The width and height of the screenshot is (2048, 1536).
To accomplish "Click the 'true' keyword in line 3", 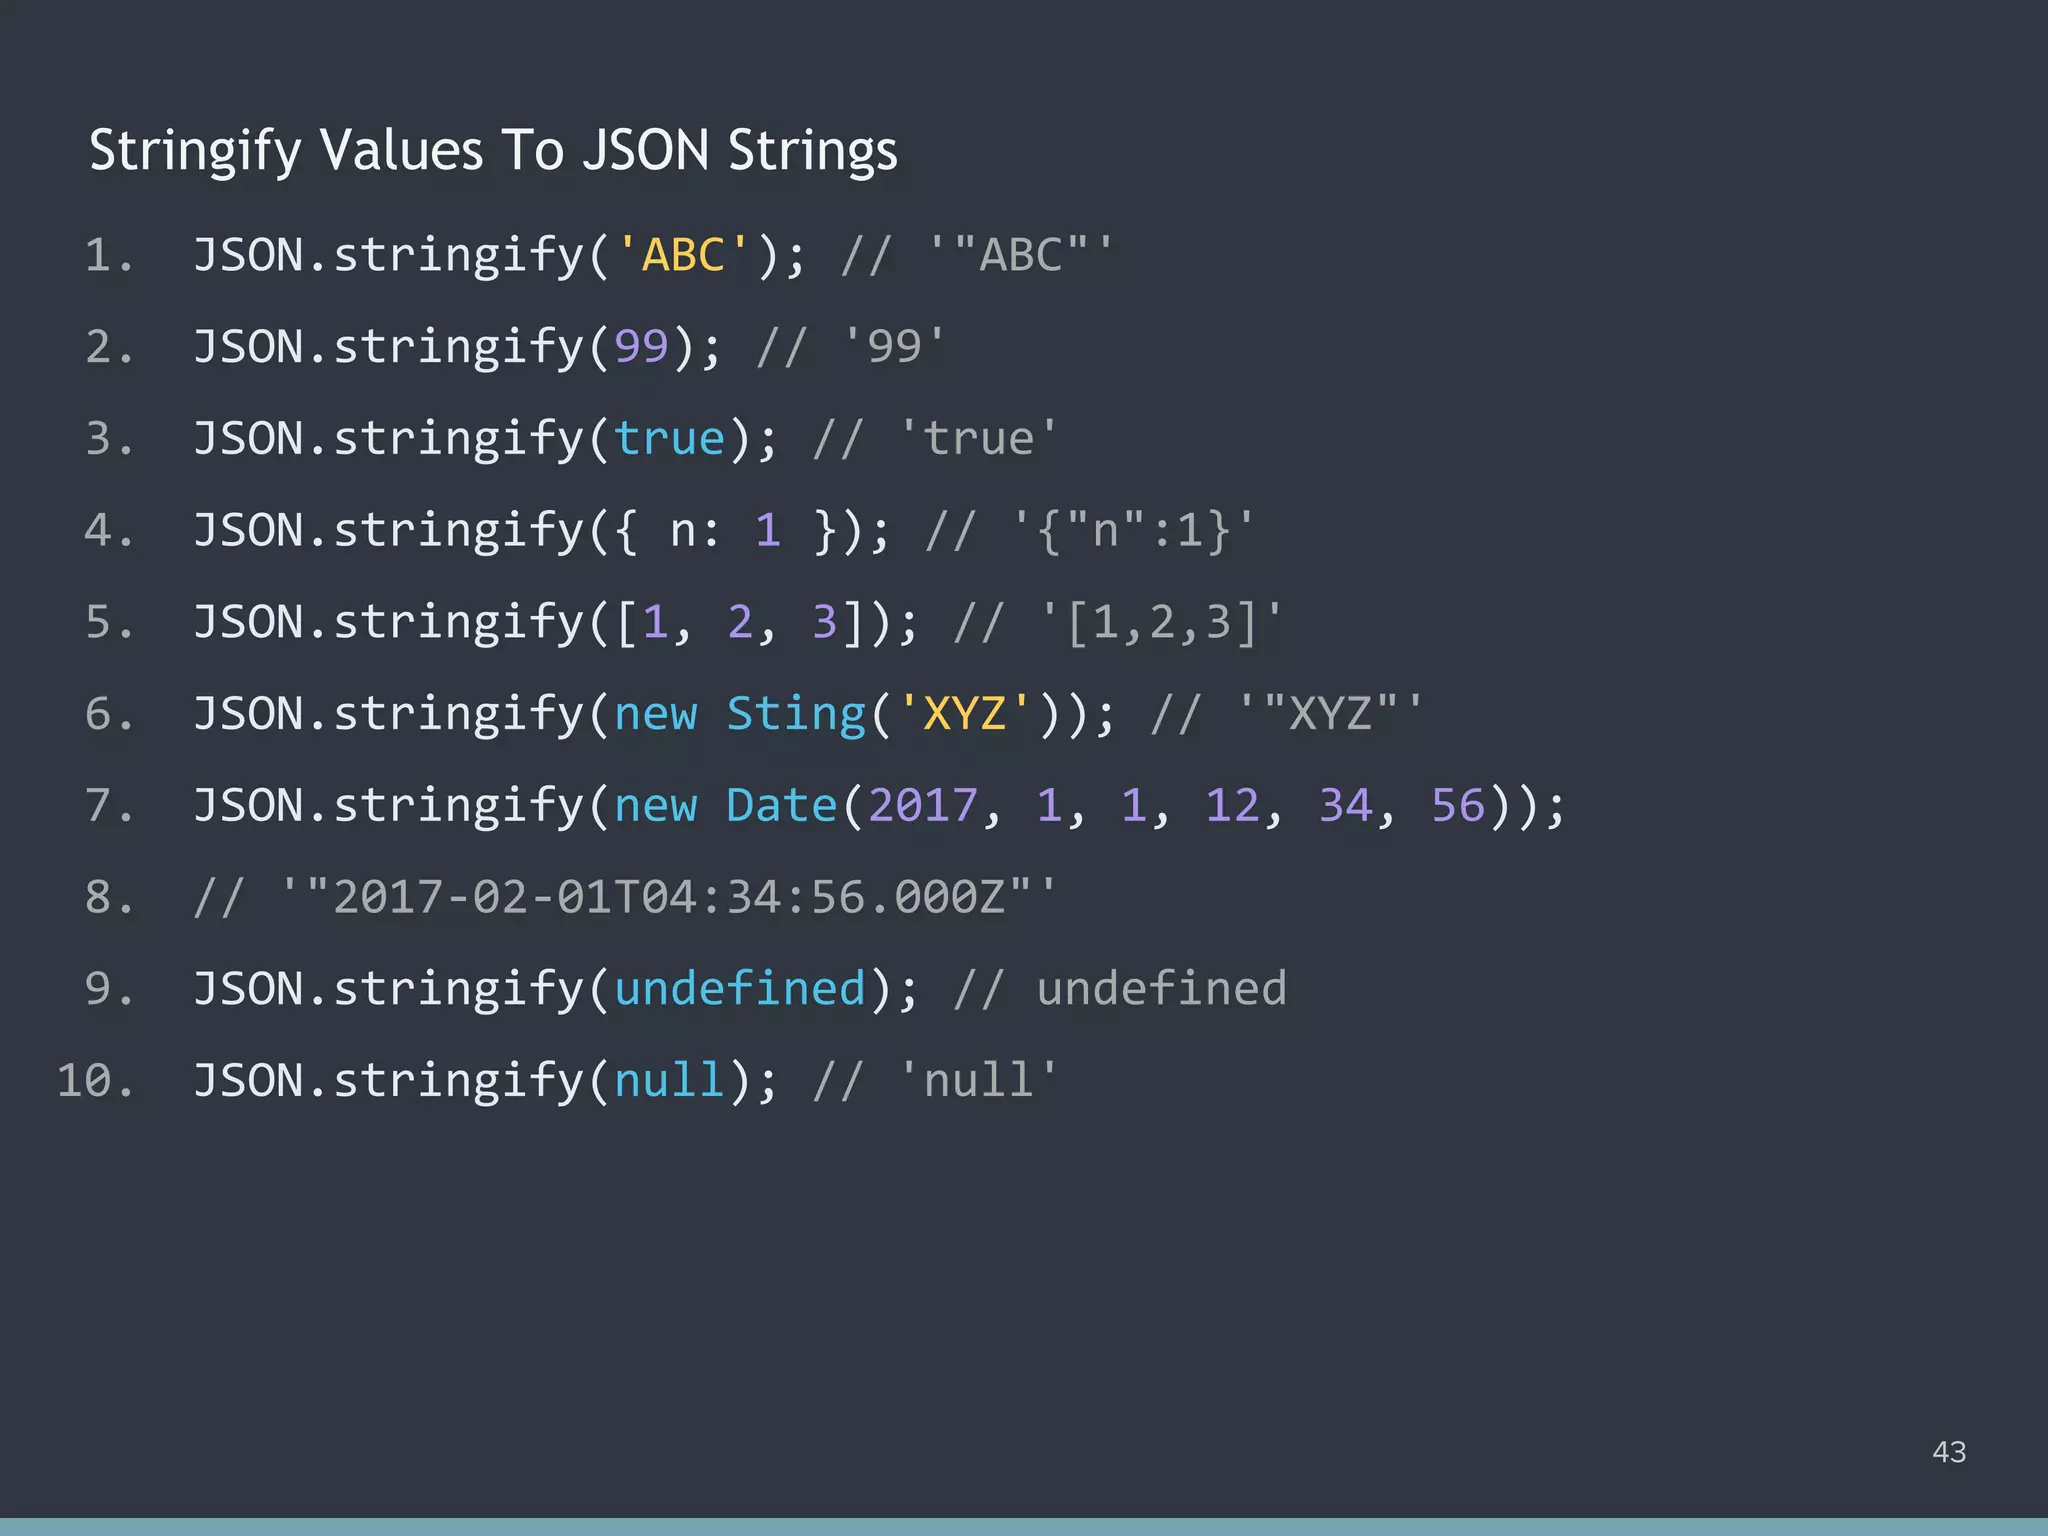I will [x=668, y=437].
